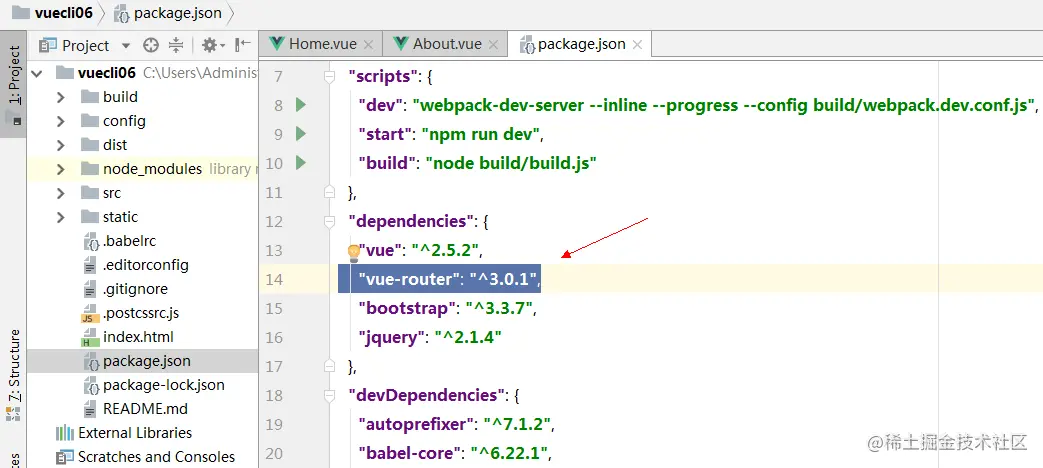Select the build folder in tree
1043x468 pixels.
pyautogui.click(x=120, y=97)
